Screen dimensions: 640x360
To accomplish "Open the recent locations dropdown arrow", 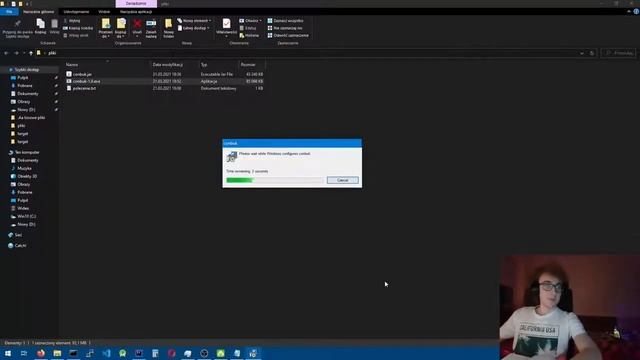I will 24,53.
